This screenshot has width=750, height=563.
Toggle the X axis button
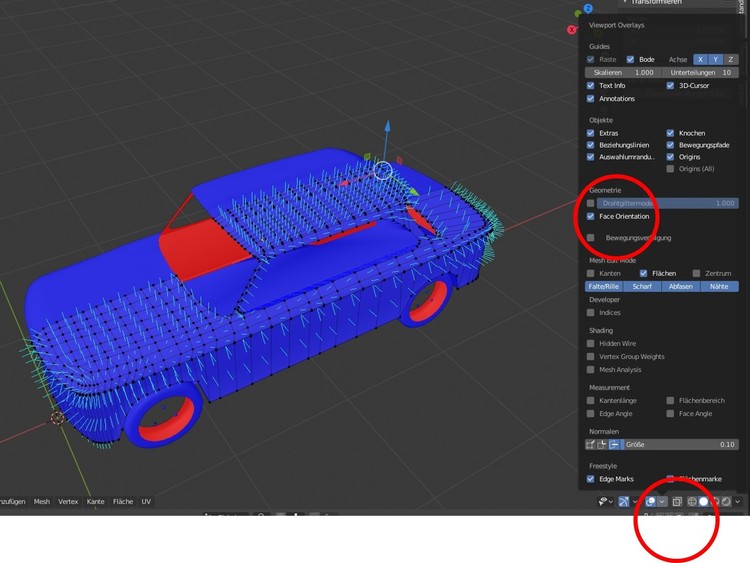click(700, 59)
